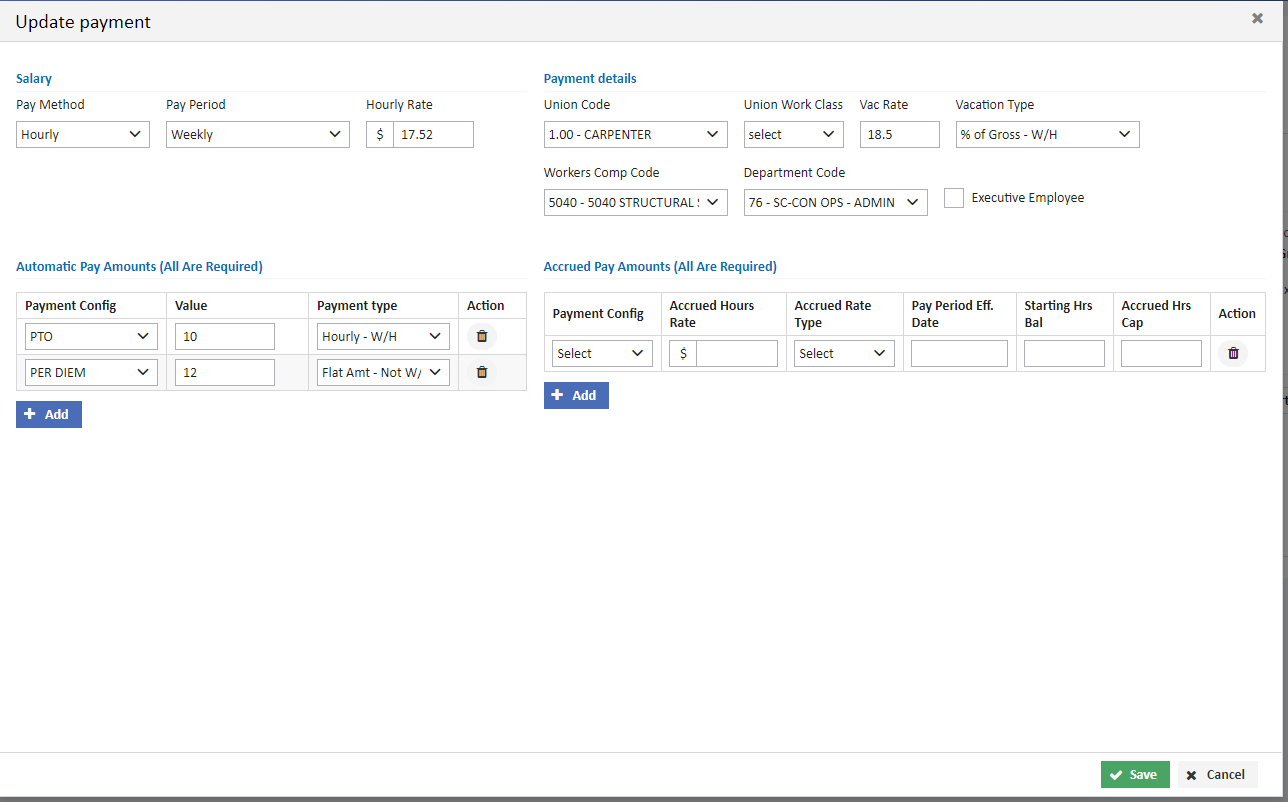Click the PER DIEM value field
The width and height of the screenshot is (1288, 802).
coord(225,372)
